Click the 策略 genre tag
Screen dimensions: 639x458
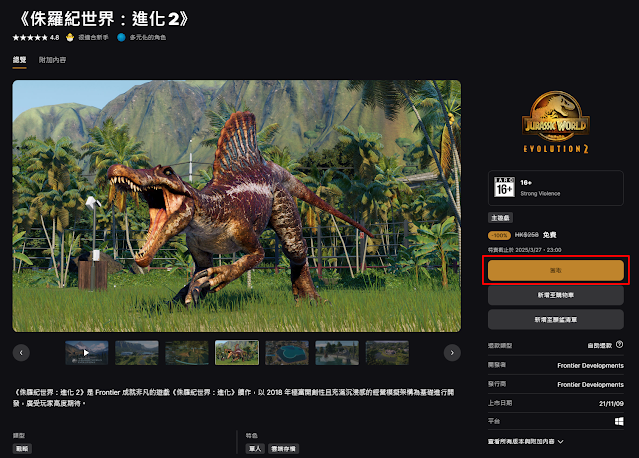(x=22, y=449)
